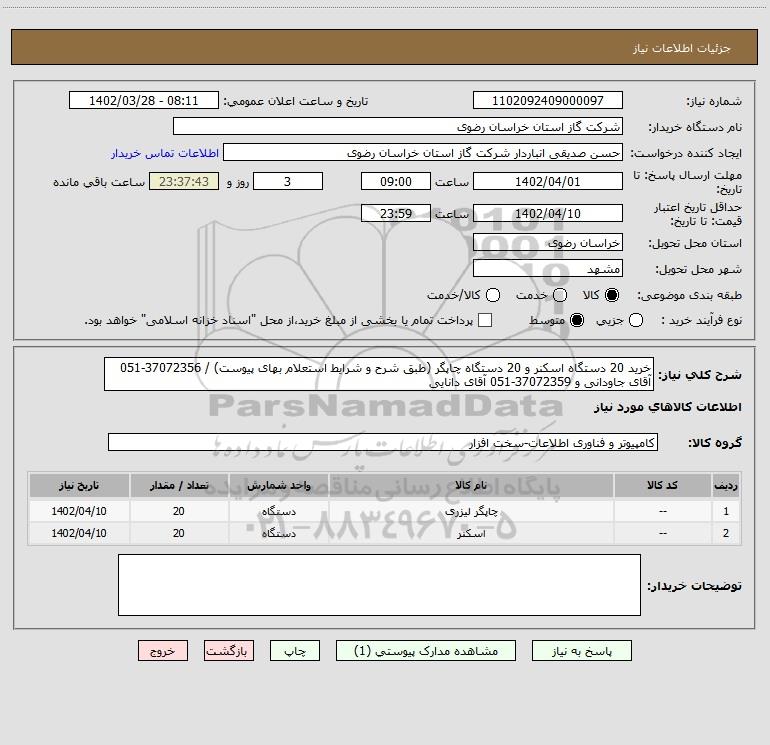This screenshot has width=770, height=745.
Task: Select the خدمت radio button
Action: (560, 295)
